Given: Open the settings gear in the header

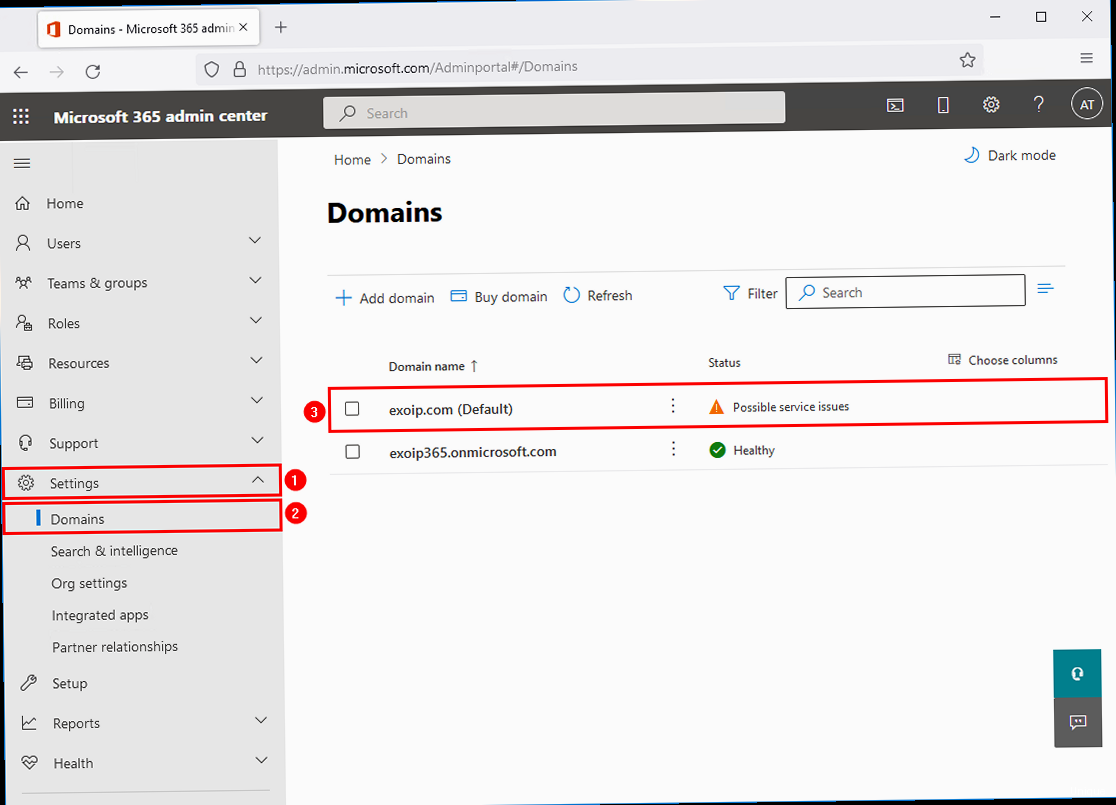Looking at the screenshot, I should coord(991,105).
